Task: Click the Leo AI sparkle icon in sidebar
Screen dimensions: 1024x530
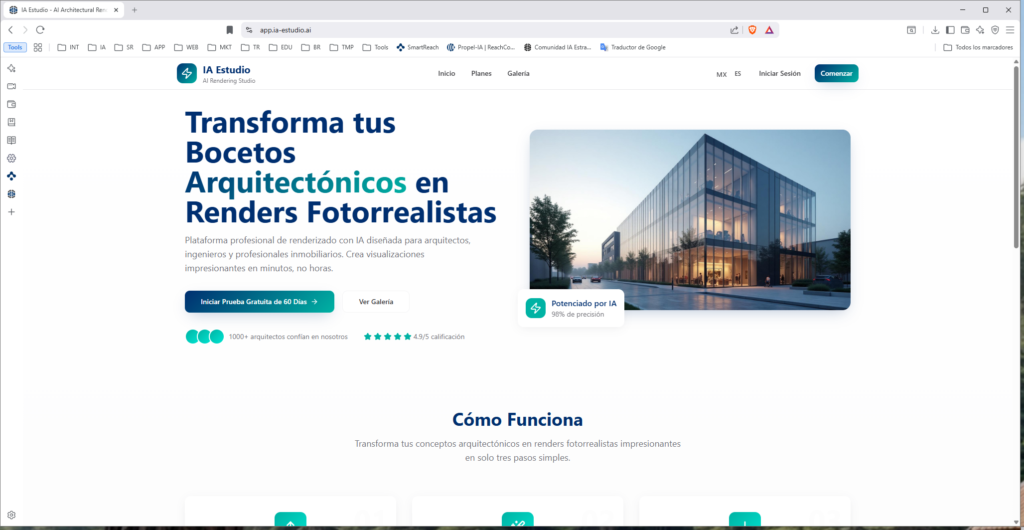Action: (x=12, y=68)
